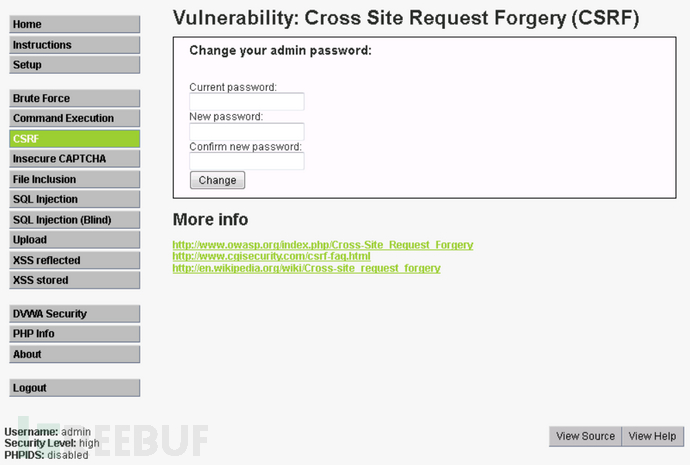Follow the cgisecurity csrf-faq link
The height and width of the screenshot is (465, 690).
271,256
